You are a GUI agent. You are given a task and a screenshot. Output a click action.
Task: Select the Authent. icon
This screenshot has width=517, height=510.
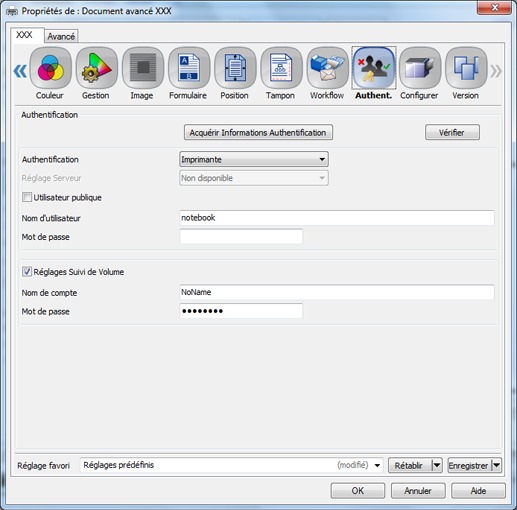pos(374,68)
